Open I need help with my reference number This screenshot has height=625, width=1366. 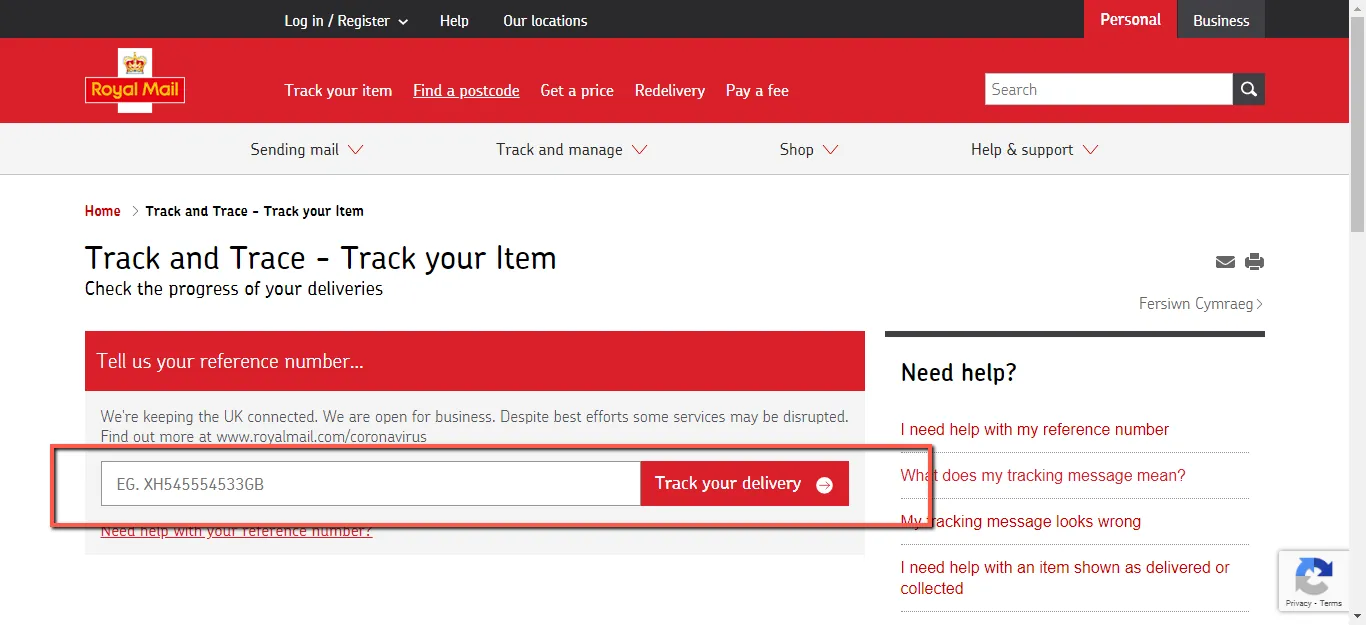tap(1034, 429)
